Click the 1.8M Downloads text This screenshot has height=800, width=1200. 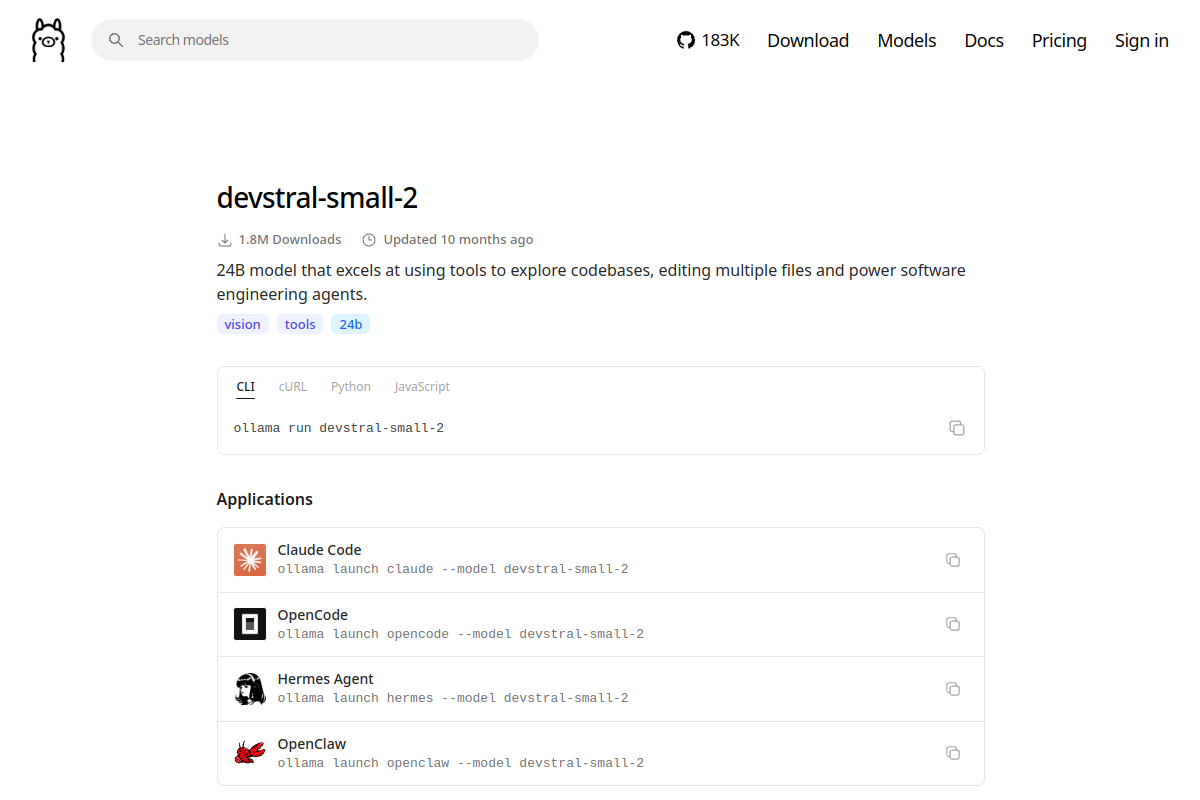click(290, 240)
